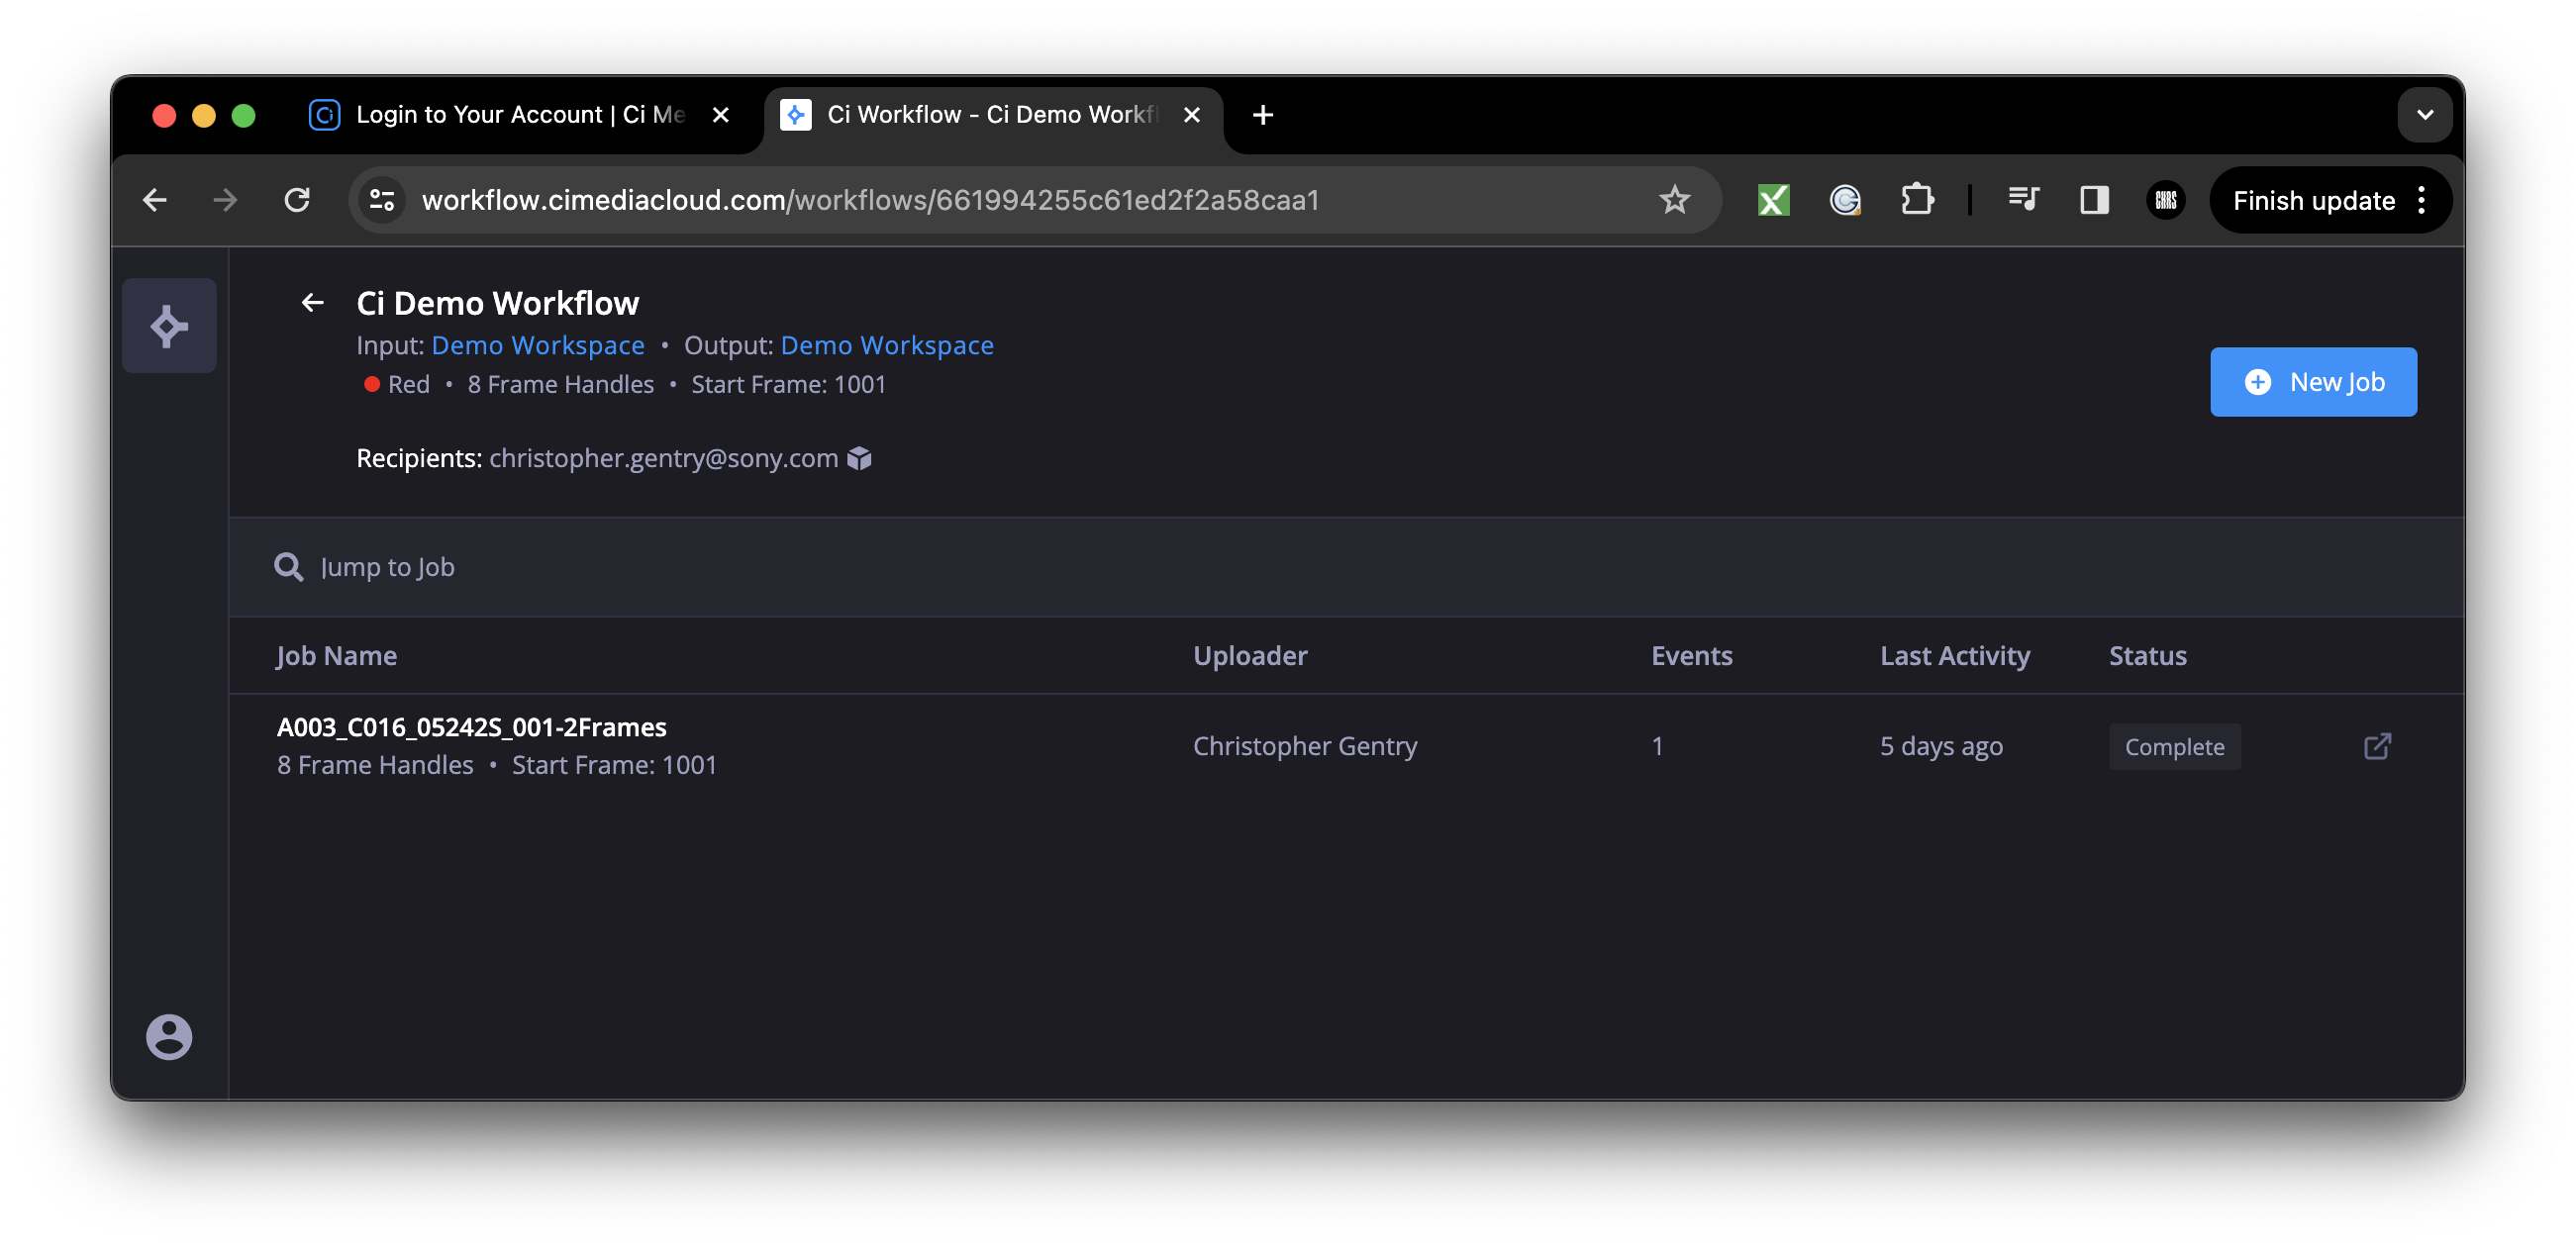Select the Ci Workflow - Ci Demo Workflow tab
The width and height of the screenshot is (2576, 1247).
coord(992,115)
